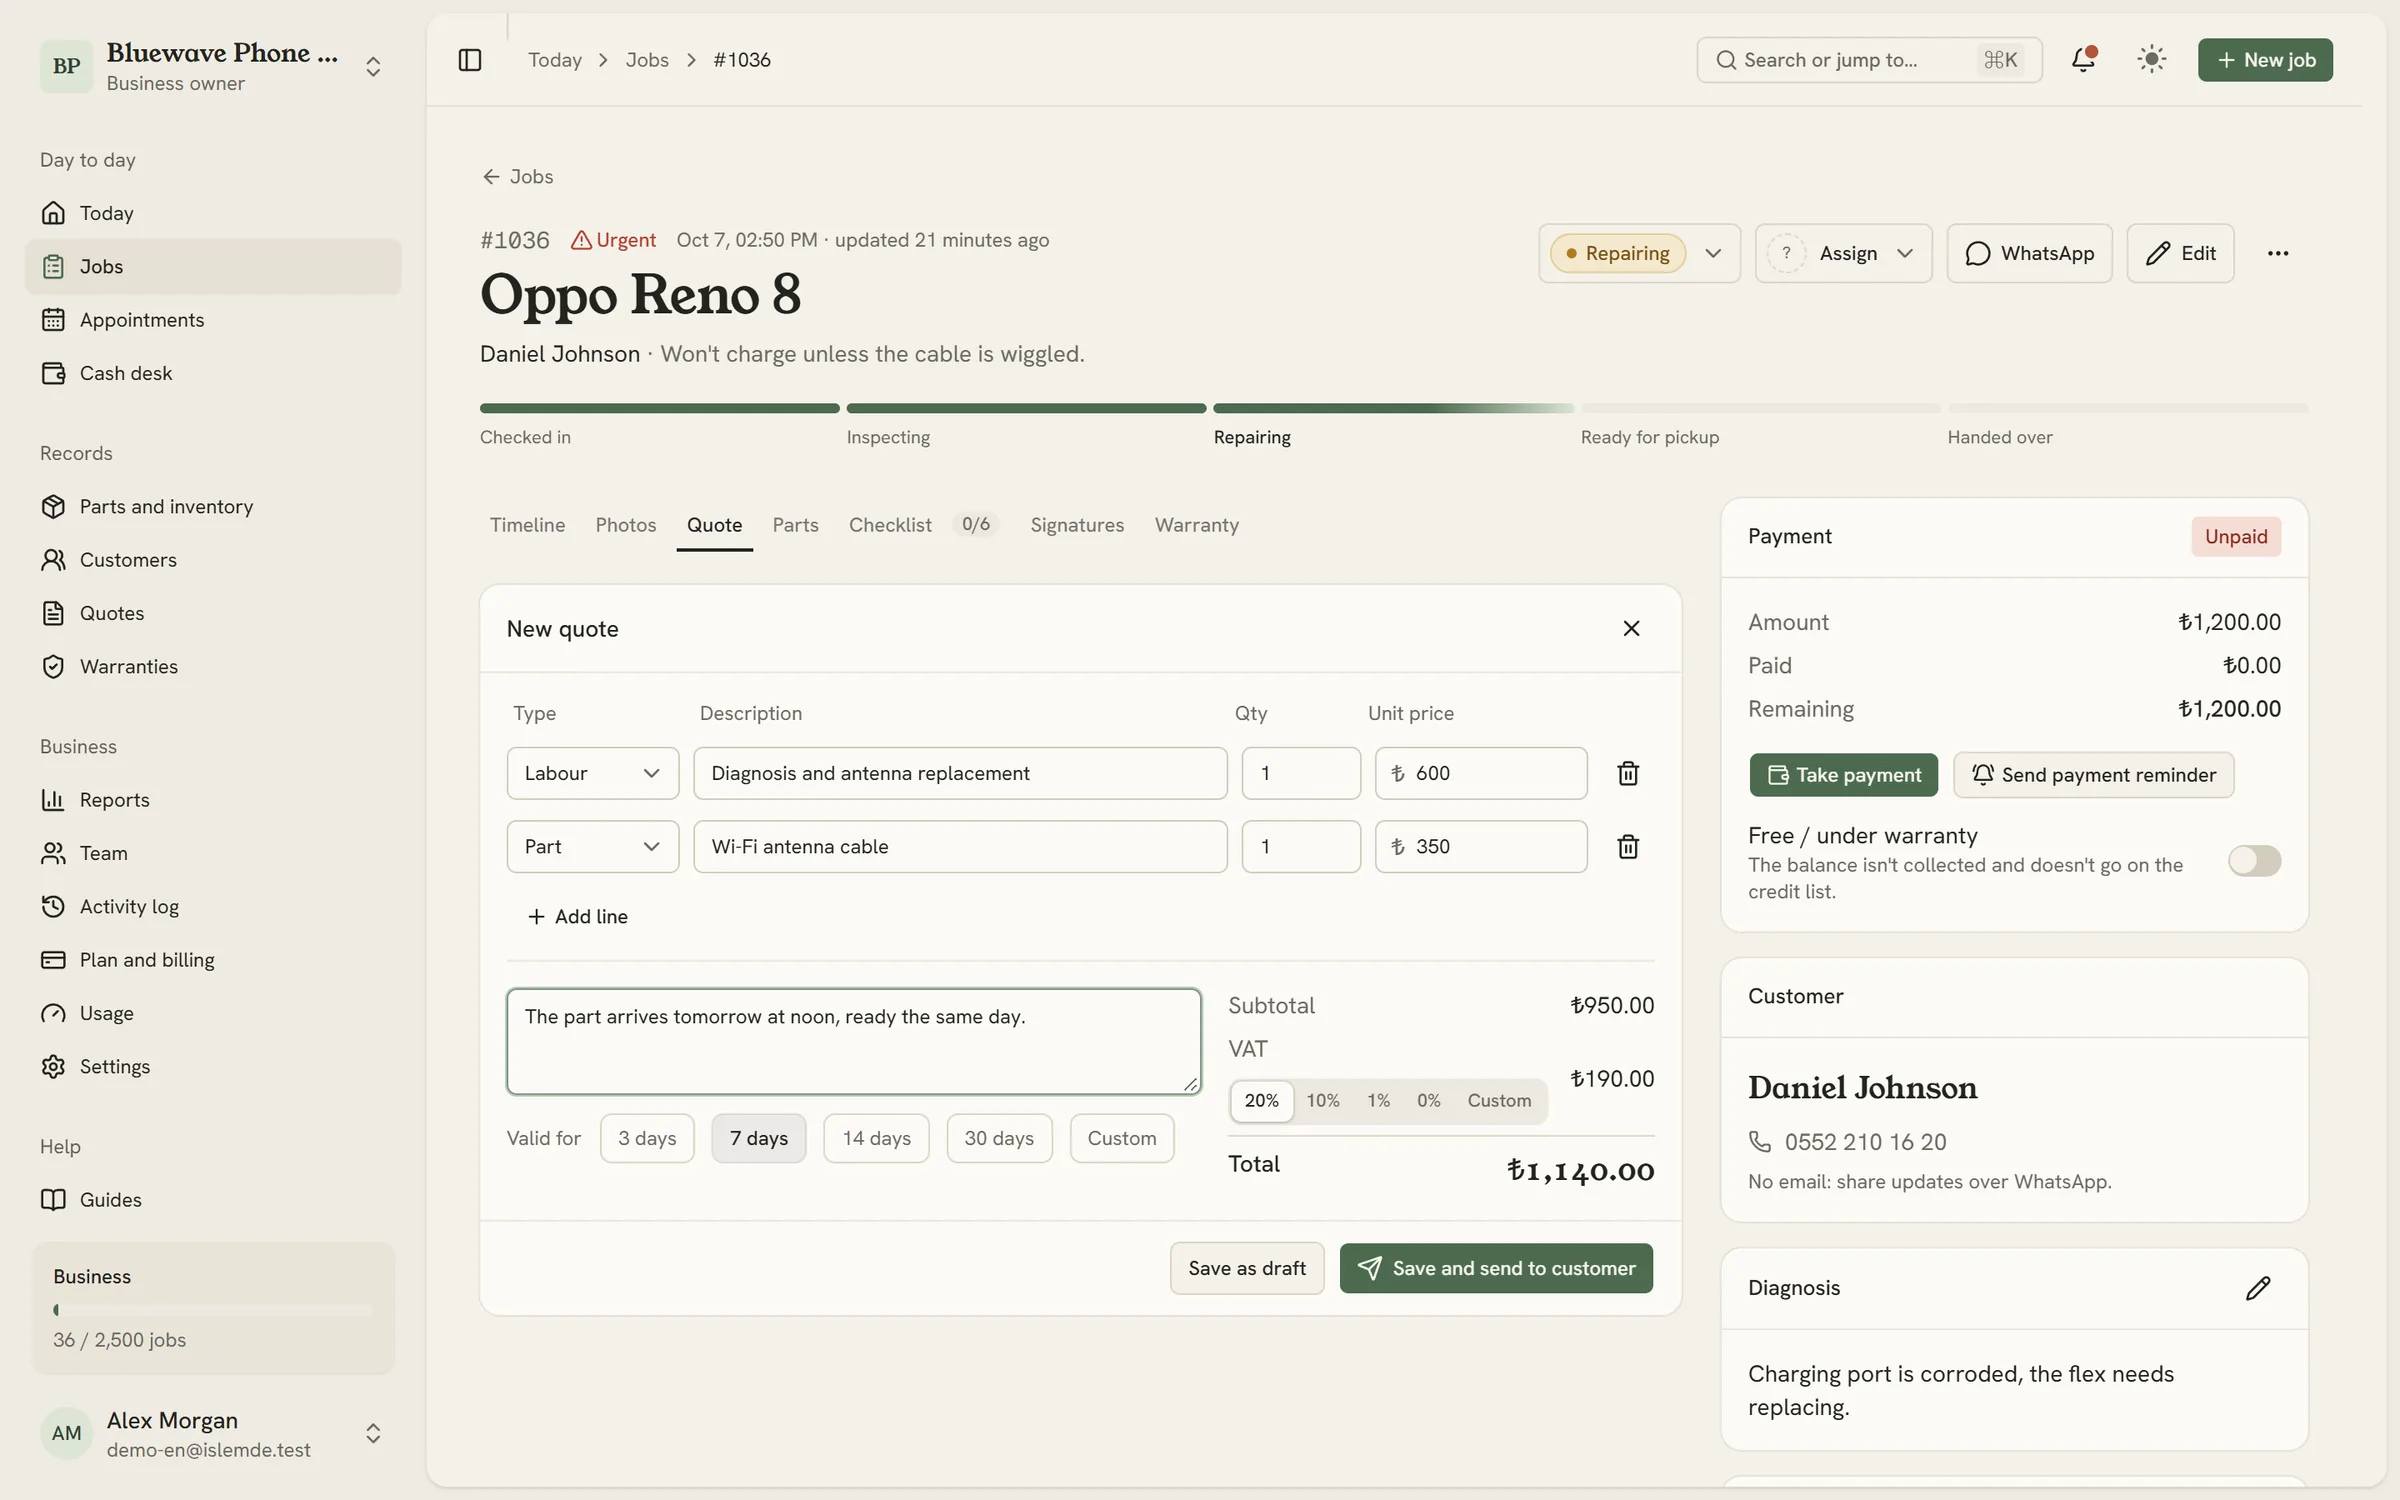Toggle Free / under warranty switch

(x=2254, y=861)
